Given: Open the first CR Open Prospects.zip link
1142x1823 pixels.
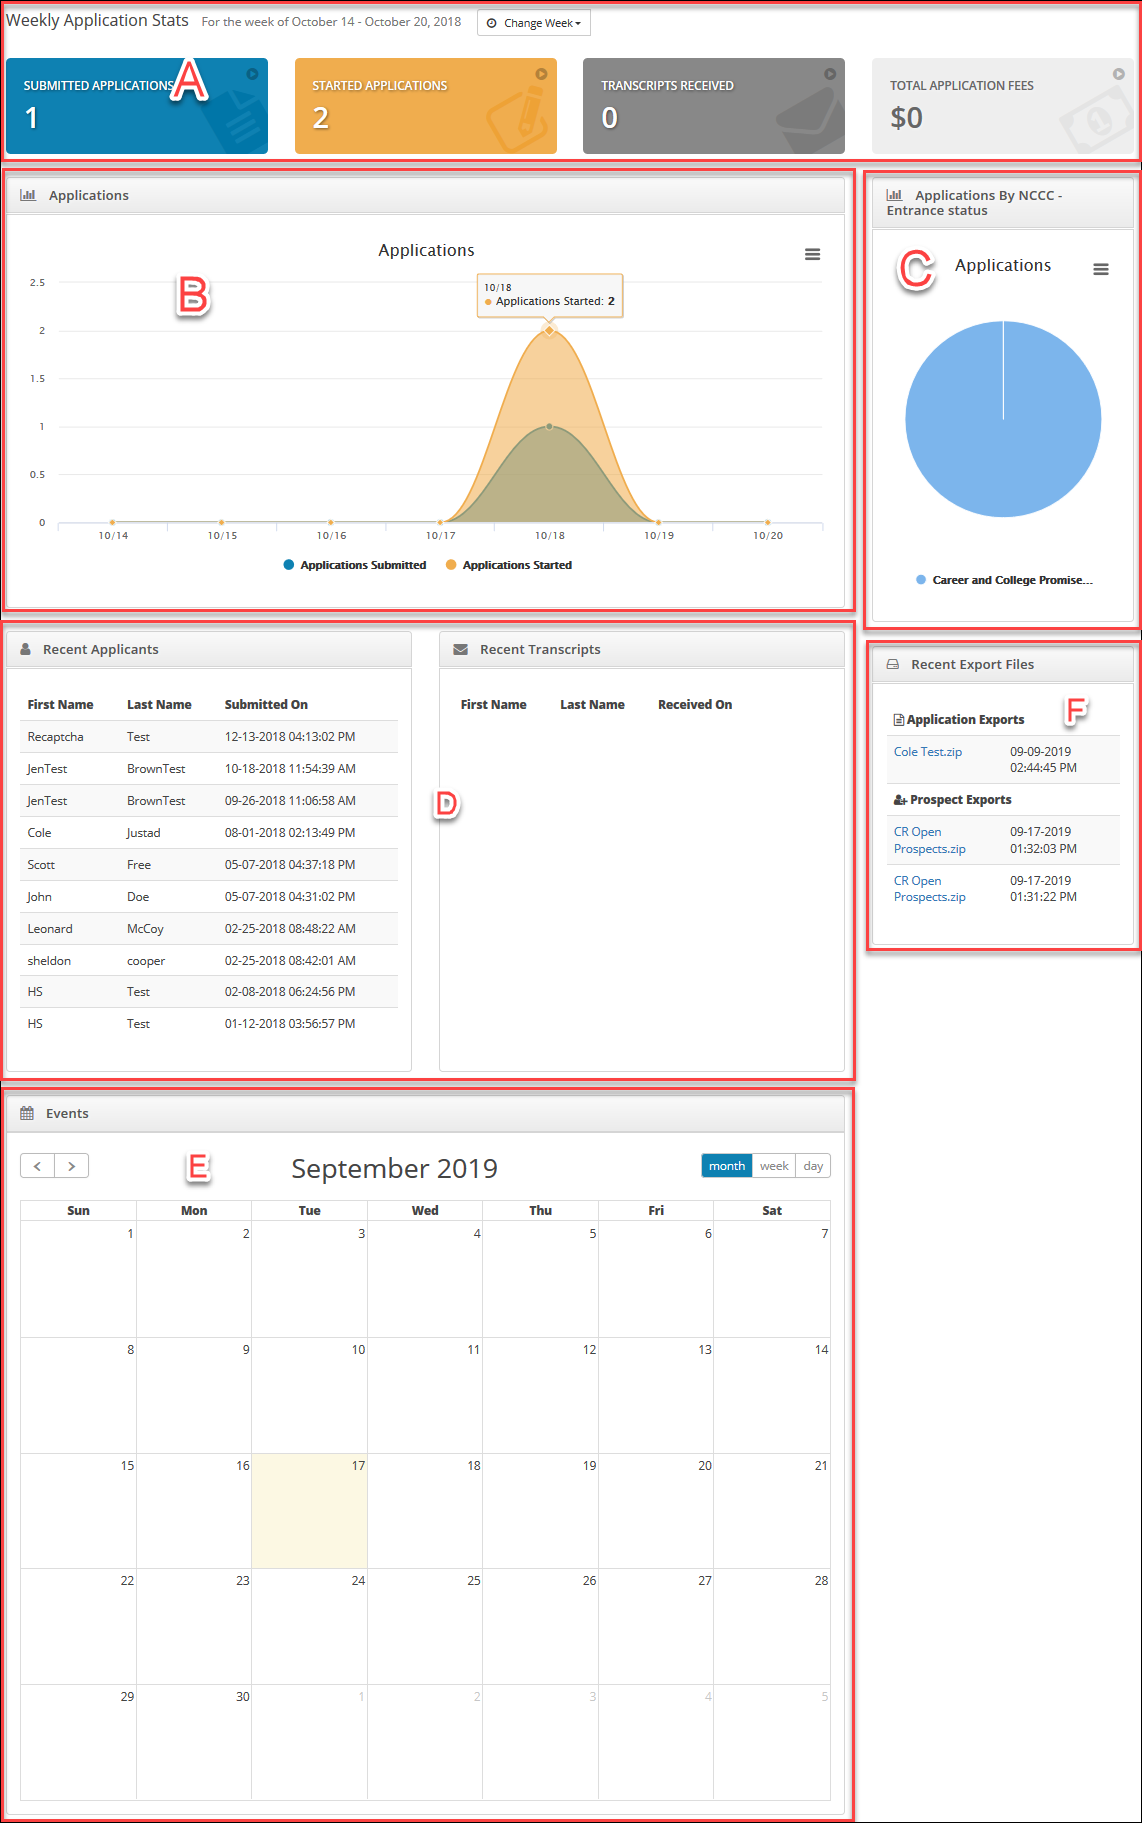Looking at the screenshot, I should point(930,840).
